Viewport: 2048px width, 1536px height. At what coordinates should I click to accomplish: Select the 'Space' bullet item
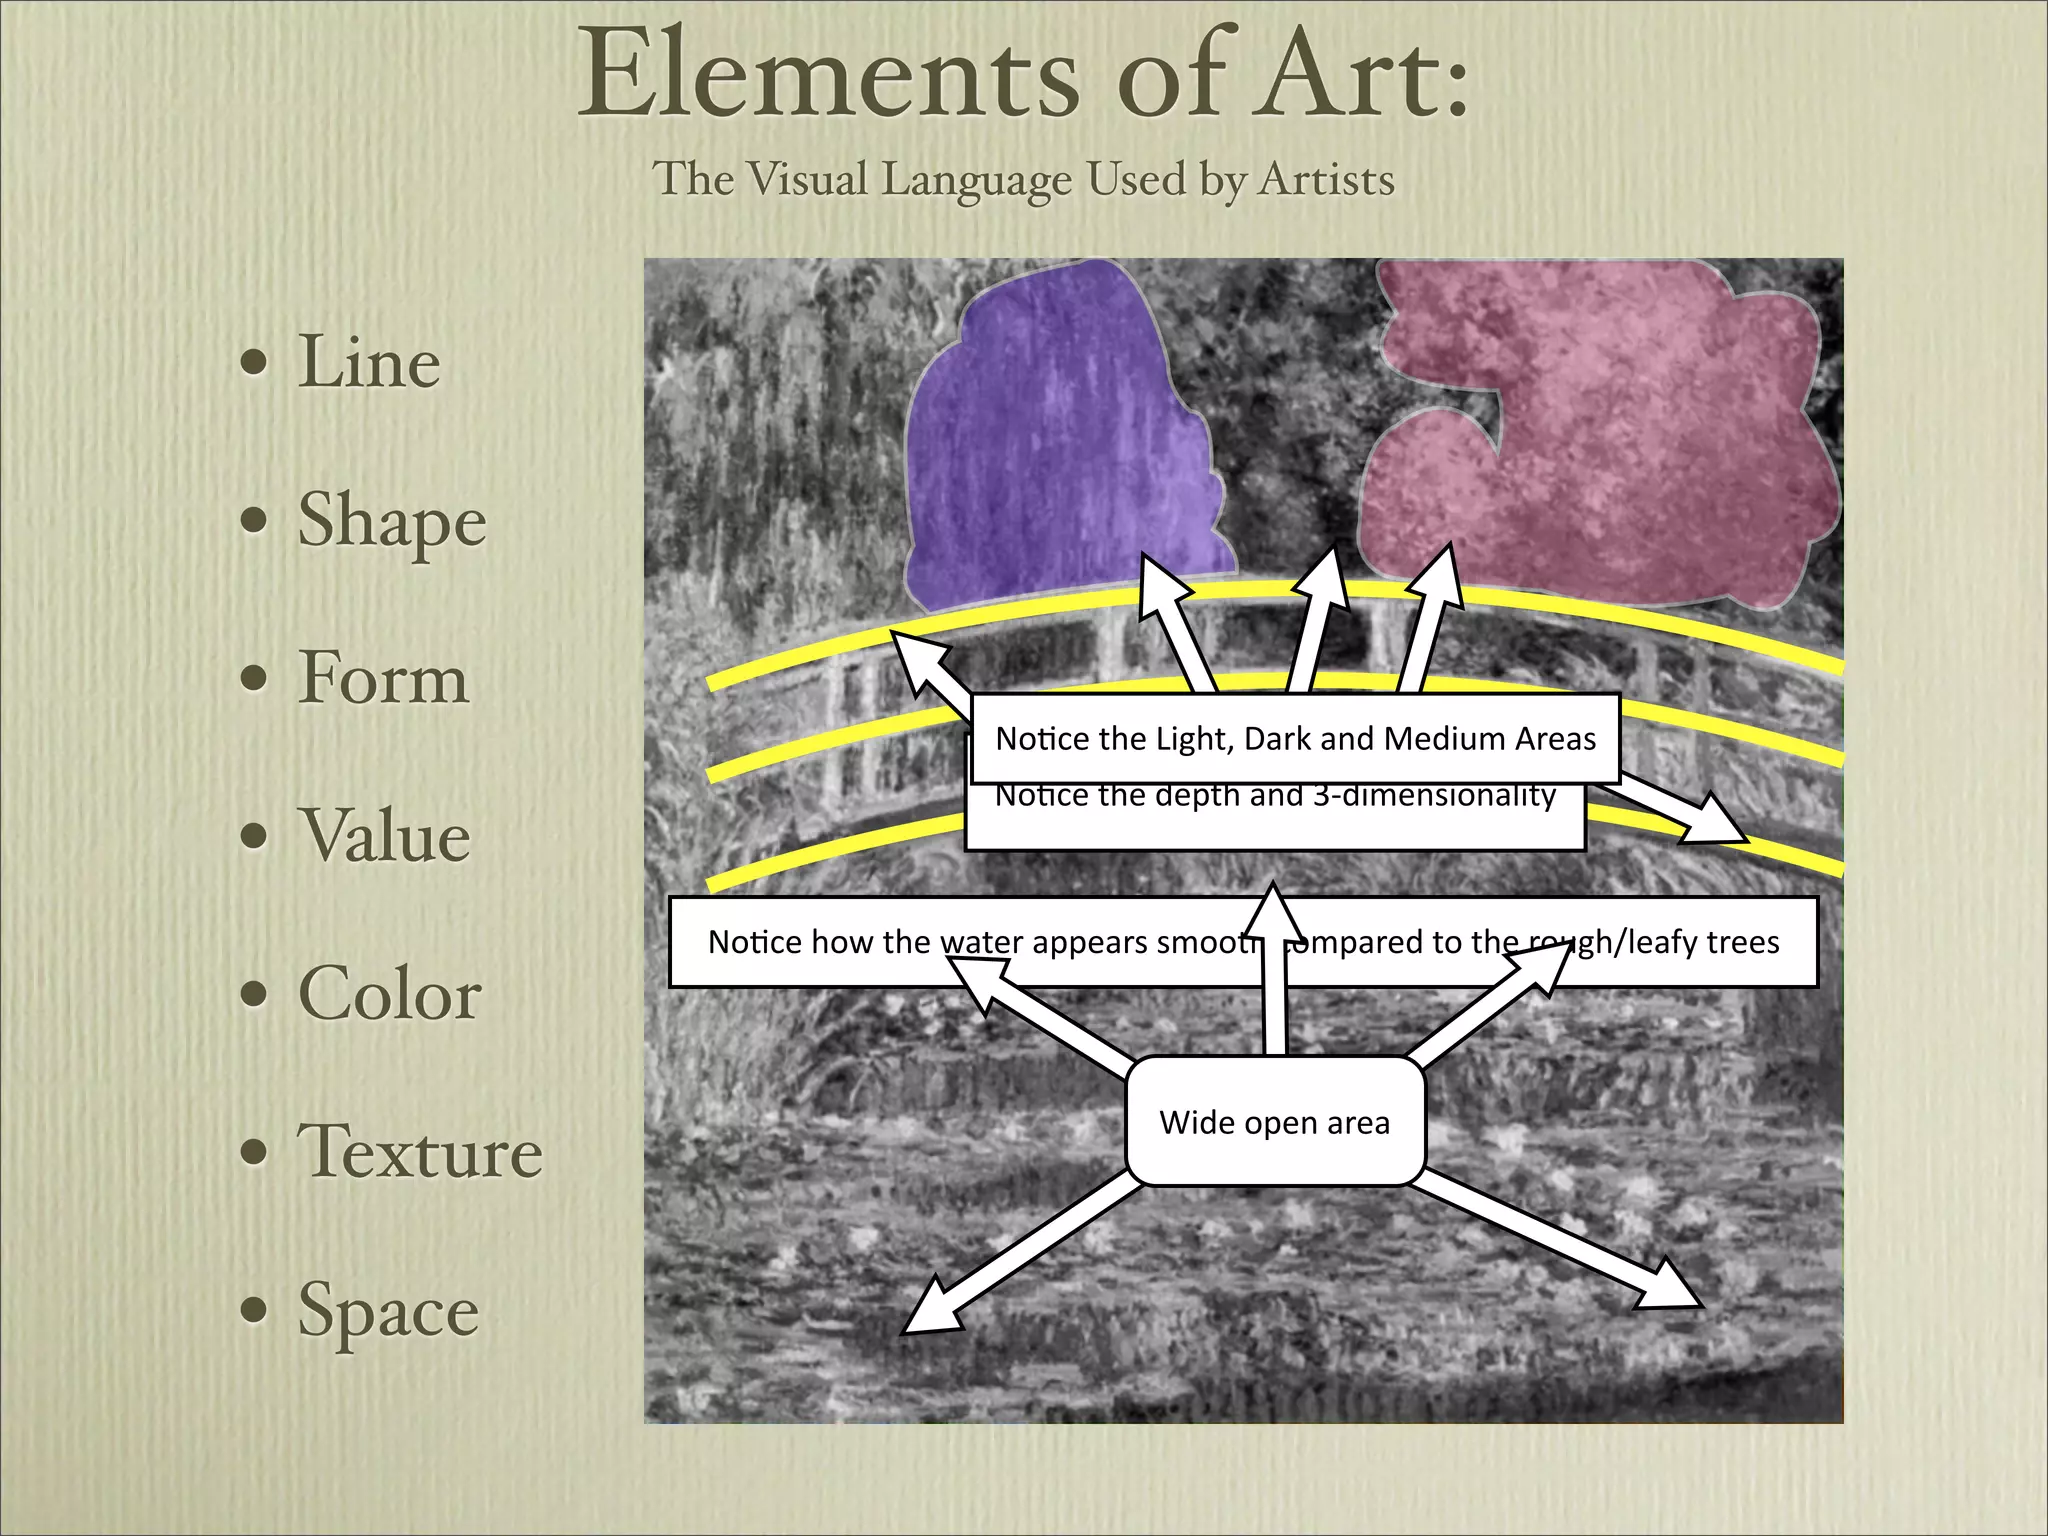[388, 1312]
